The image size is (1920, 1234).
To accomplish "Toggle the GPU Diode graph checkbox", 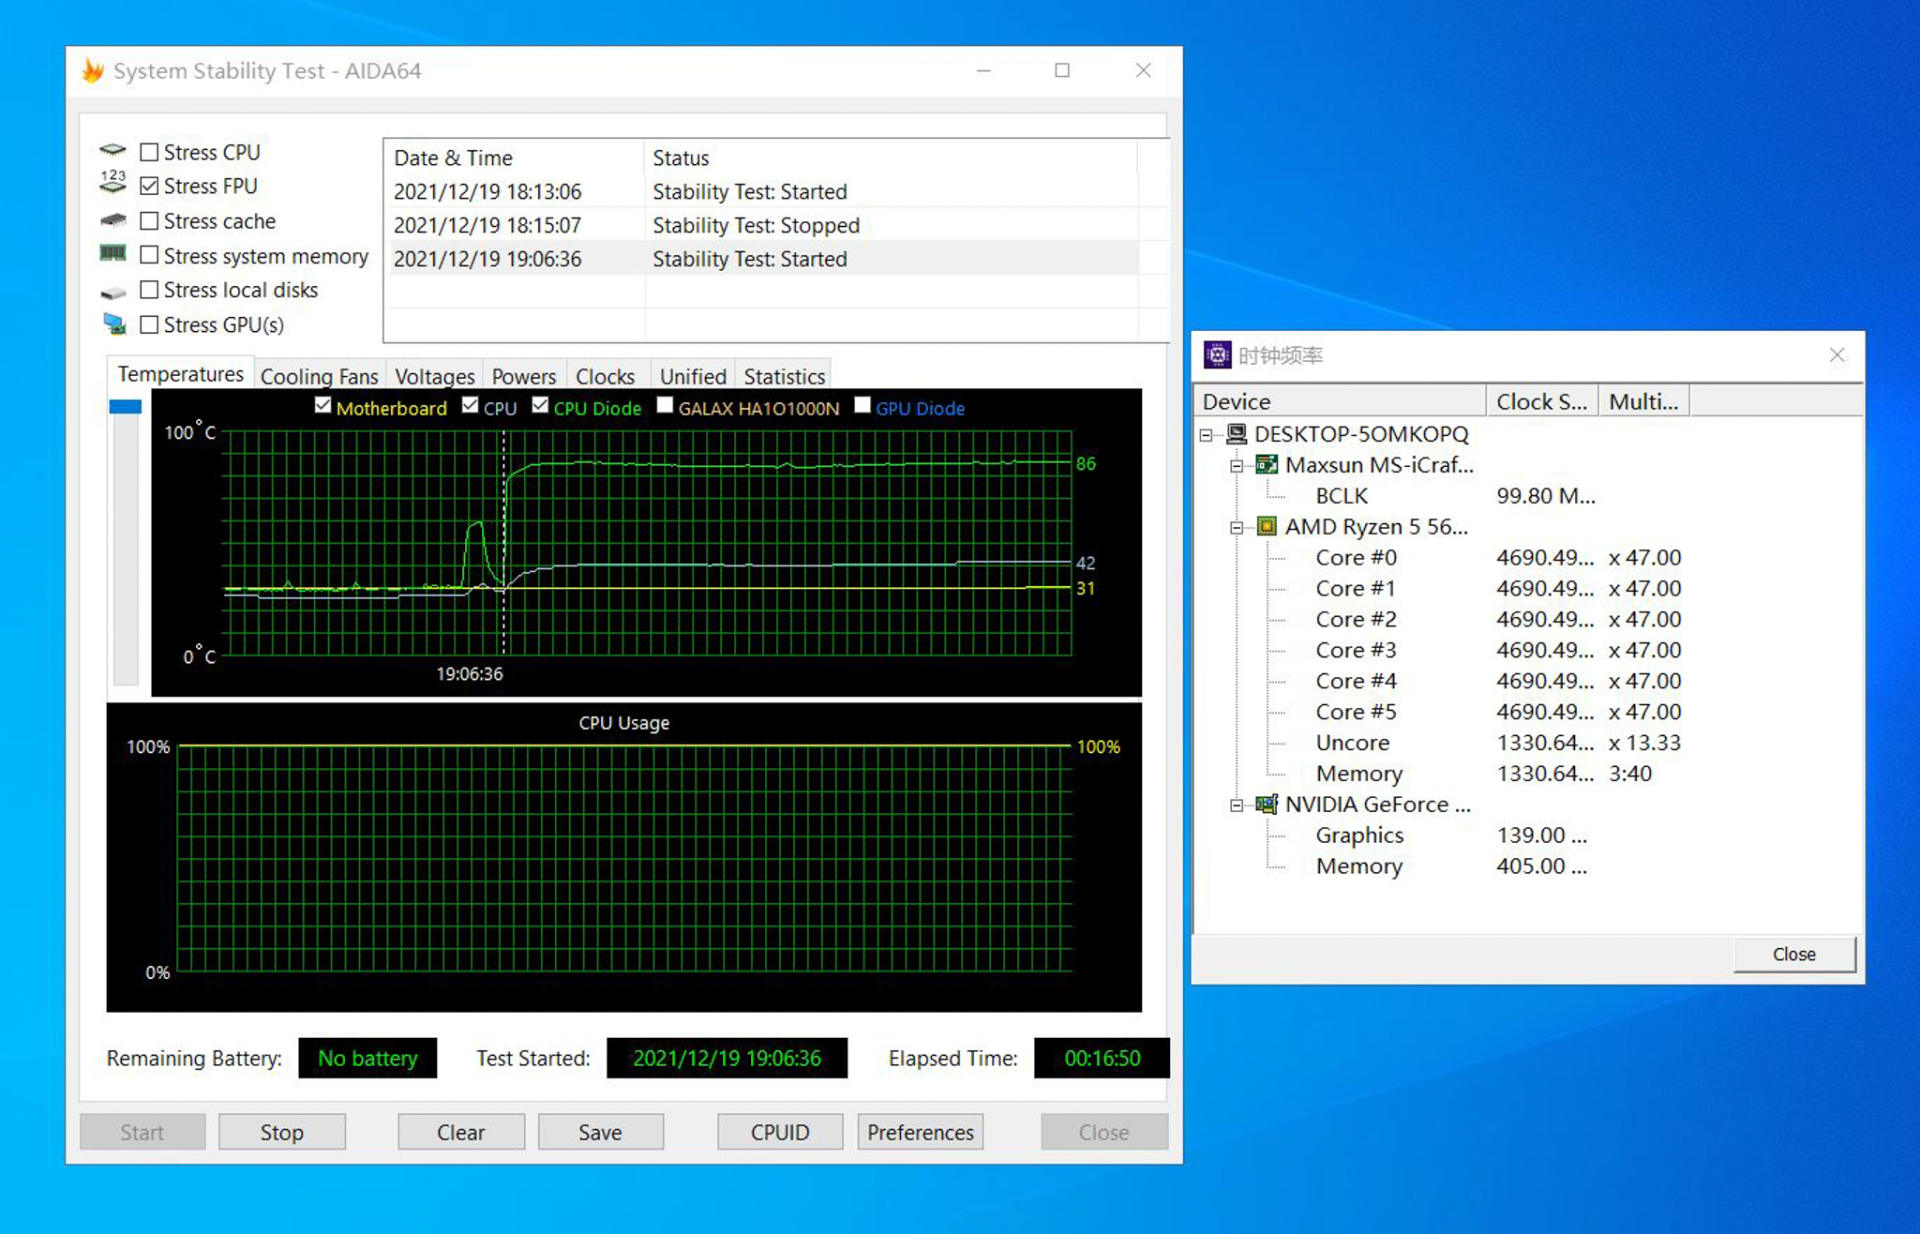I will tap(863, 406).
